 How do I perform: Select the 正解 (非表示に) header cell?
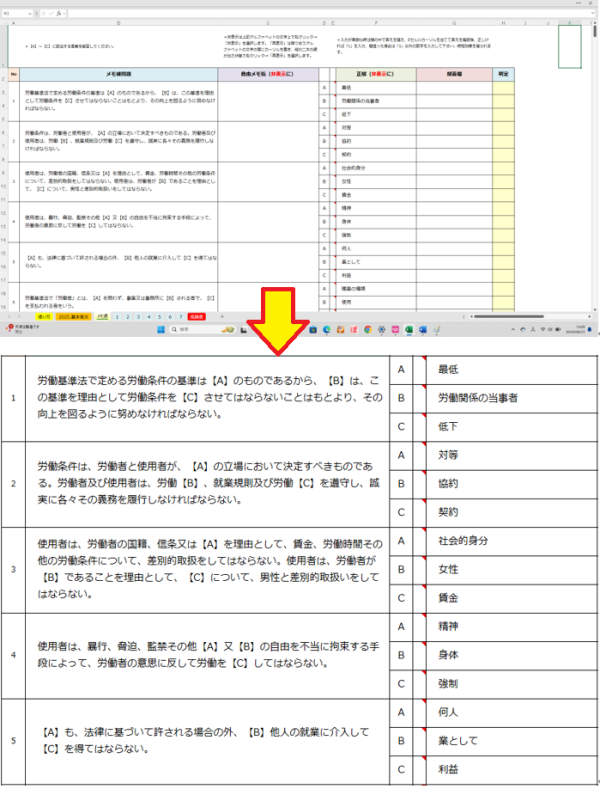coord(376,74)
